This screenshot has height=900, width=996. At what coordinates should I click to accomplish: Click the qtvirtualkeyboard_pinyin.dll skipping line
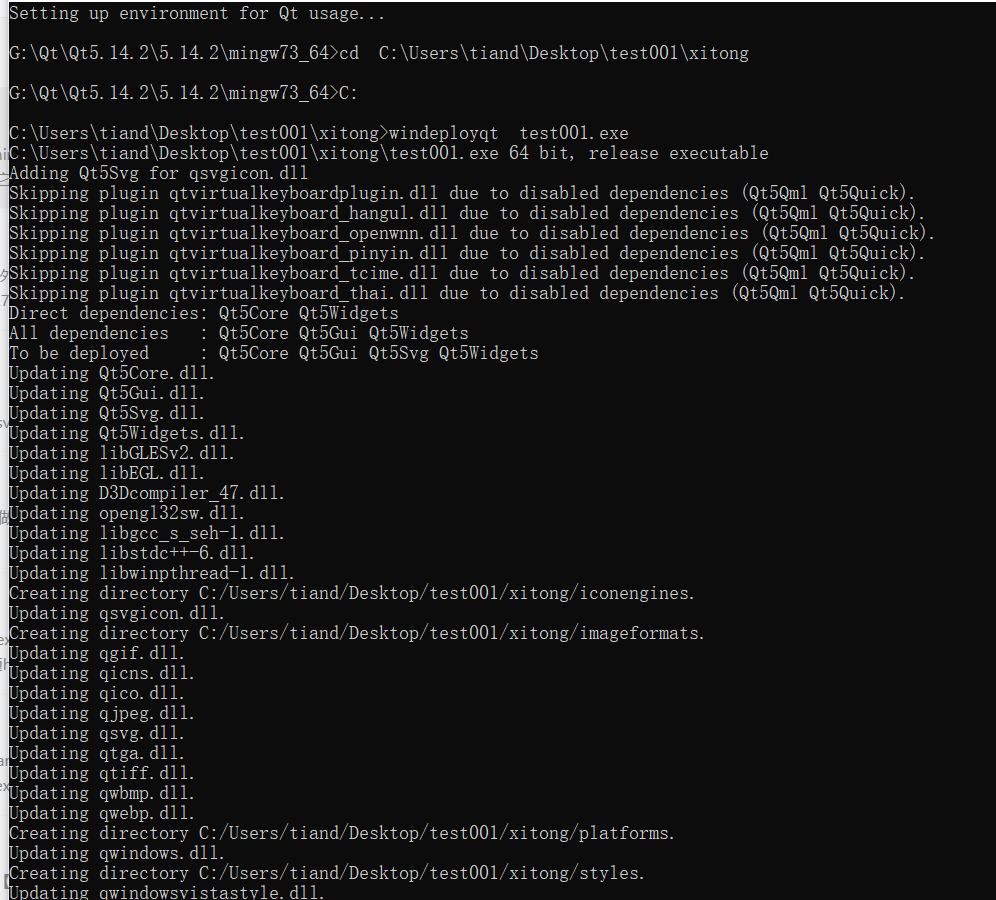click(x=467, y=253)
